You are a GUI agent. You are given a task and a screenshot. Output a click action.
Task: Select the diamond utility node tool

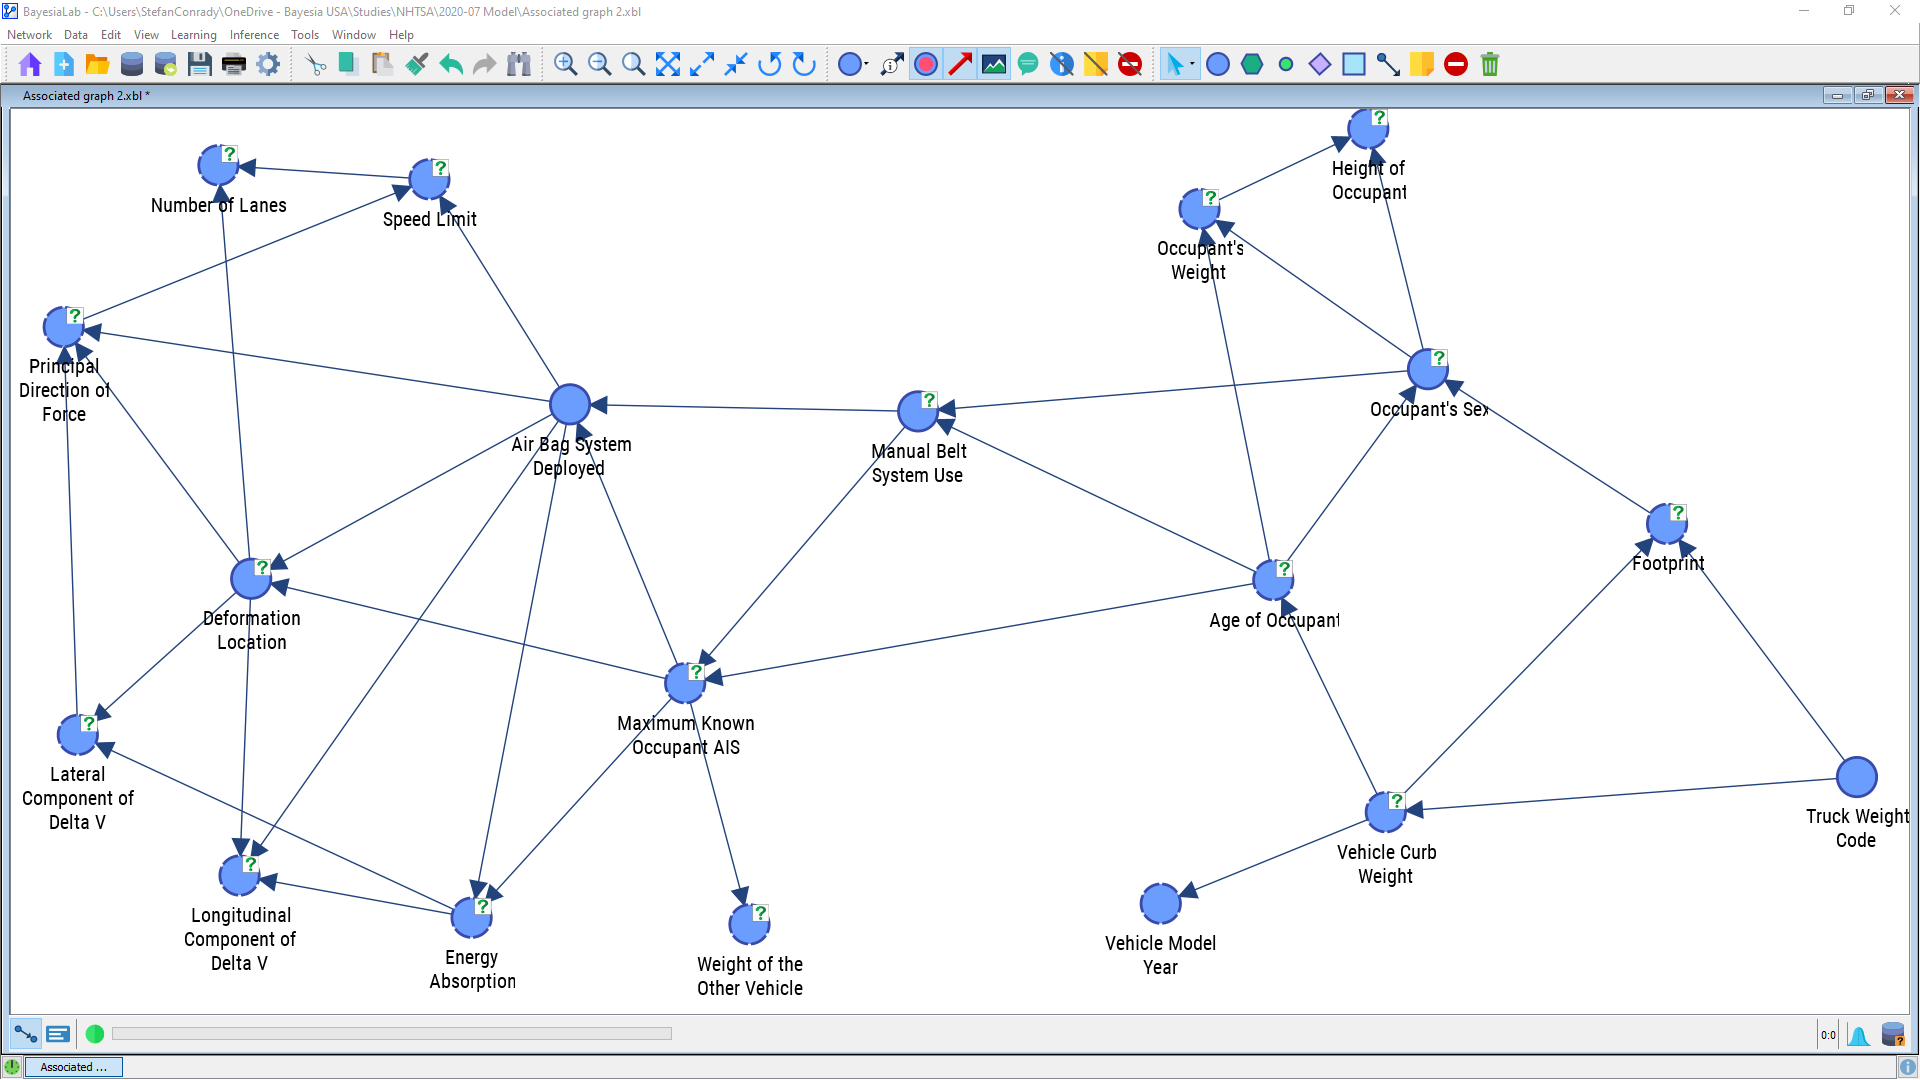[1320, 65]
